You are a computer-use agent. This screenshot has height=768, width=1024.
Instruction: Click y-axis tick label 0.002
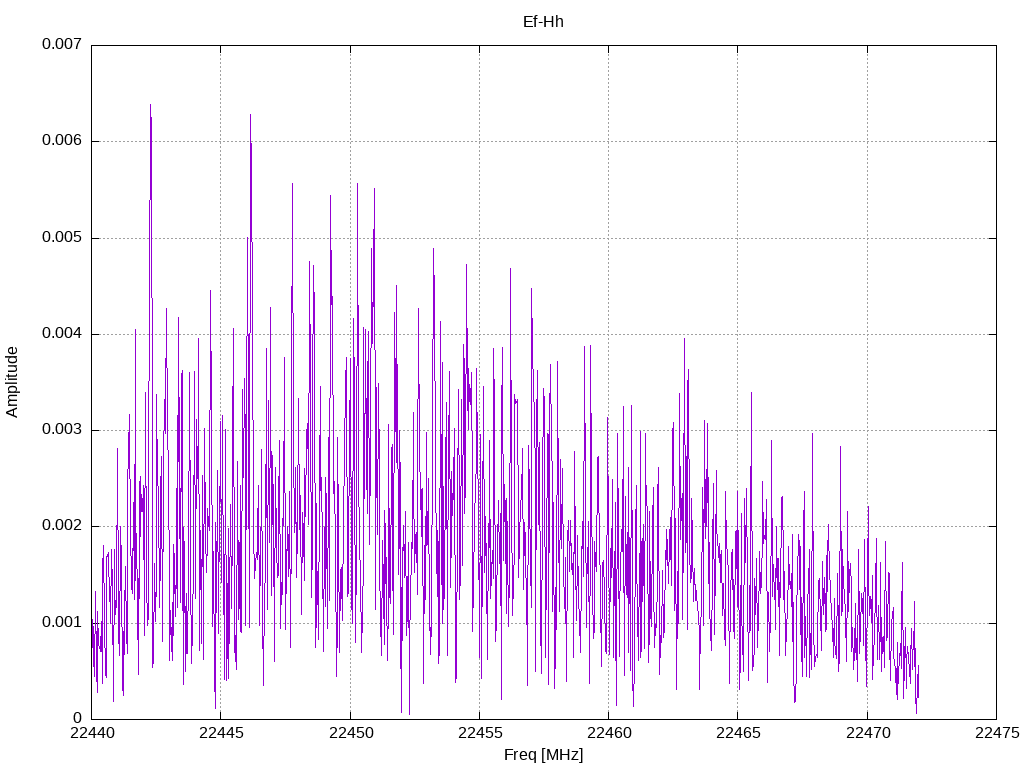tap(62, 526)
